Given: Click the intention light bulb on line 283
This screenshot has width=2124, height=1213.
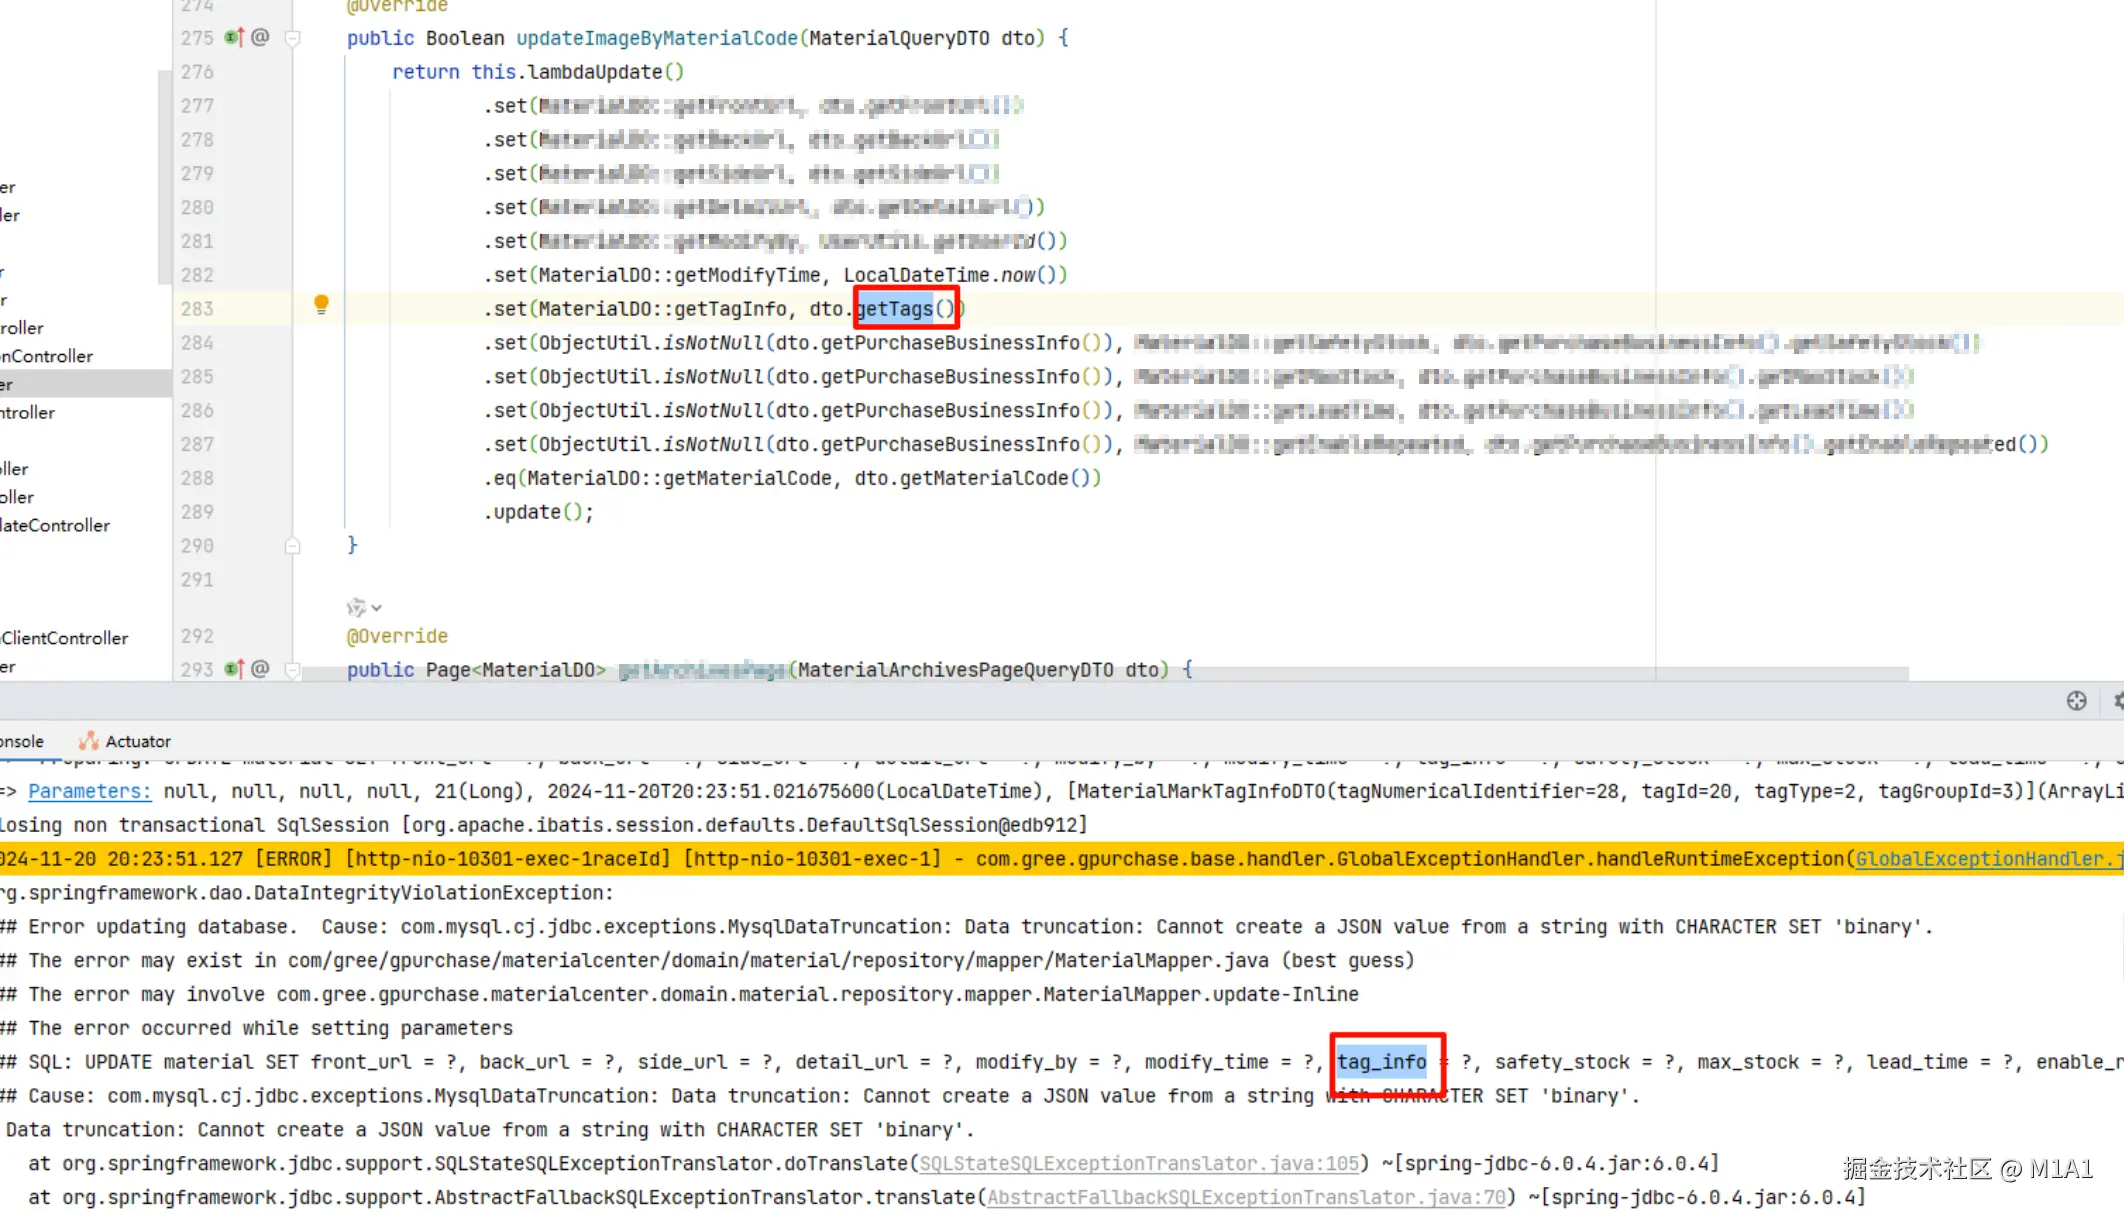Looking at the screenshot, I should click(321, 304).
